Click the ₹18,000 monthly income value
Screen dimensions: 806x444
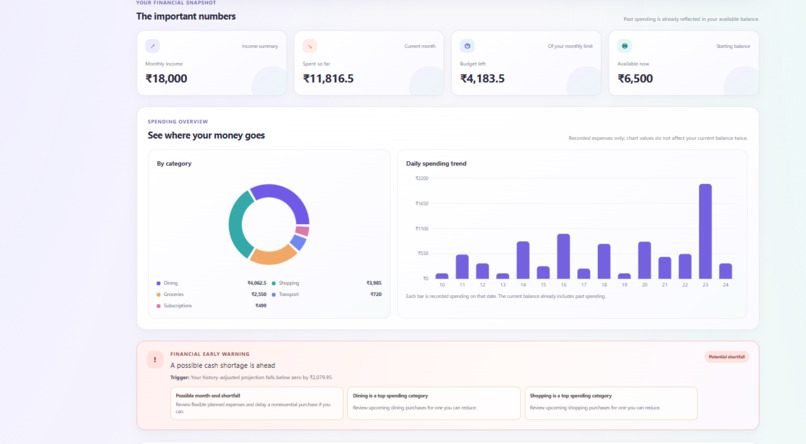click(166, 79)
